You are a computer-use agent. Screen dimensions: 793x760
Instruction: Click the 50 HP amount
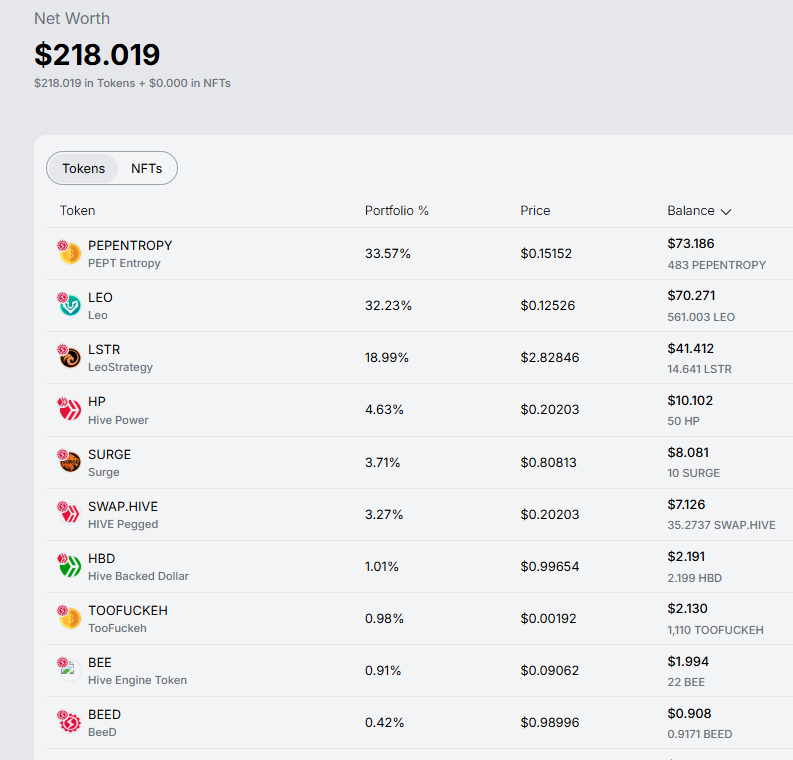tap(683, 421)
